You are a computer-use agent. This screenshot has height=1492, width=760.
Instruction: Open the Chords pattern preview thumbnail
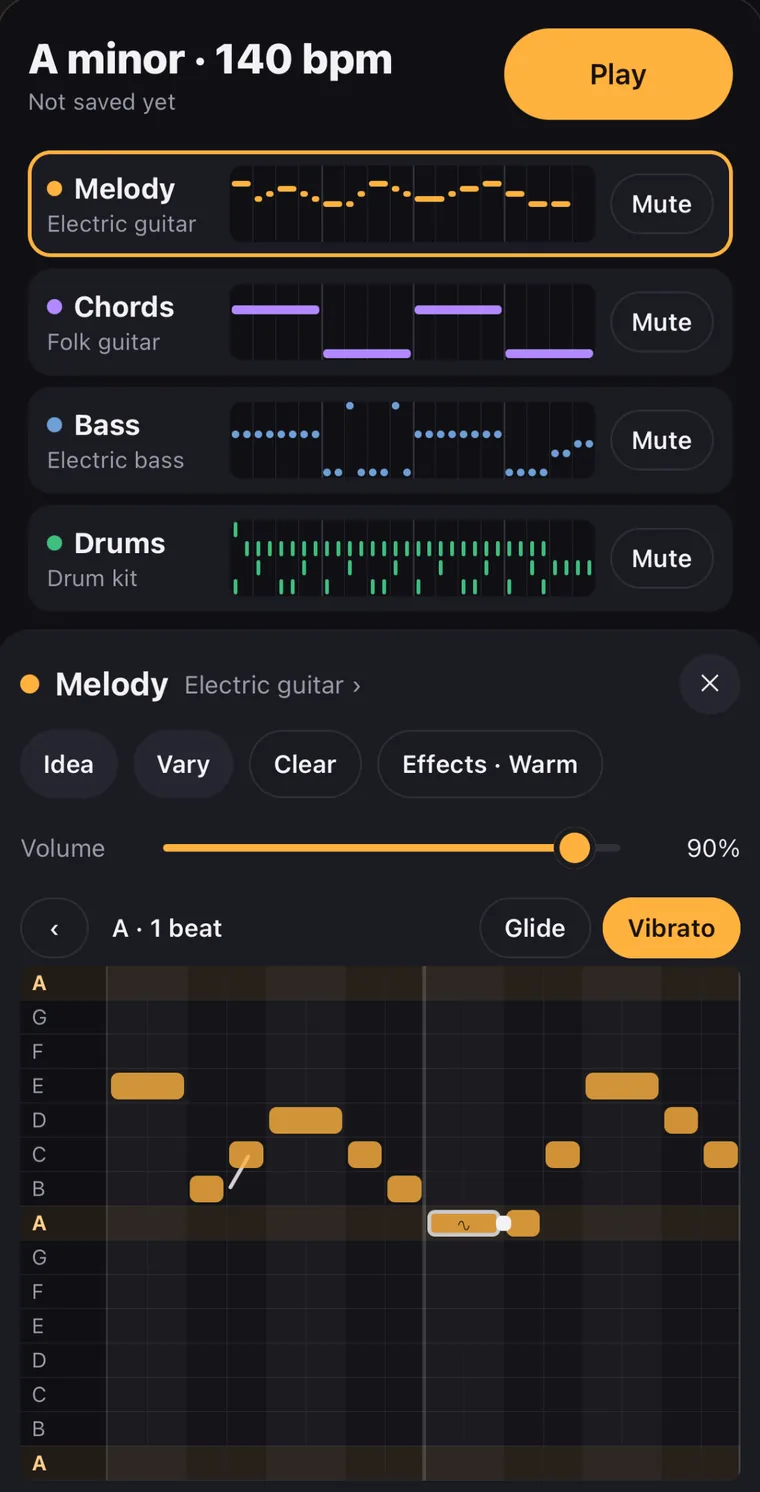tap(412, 322)
